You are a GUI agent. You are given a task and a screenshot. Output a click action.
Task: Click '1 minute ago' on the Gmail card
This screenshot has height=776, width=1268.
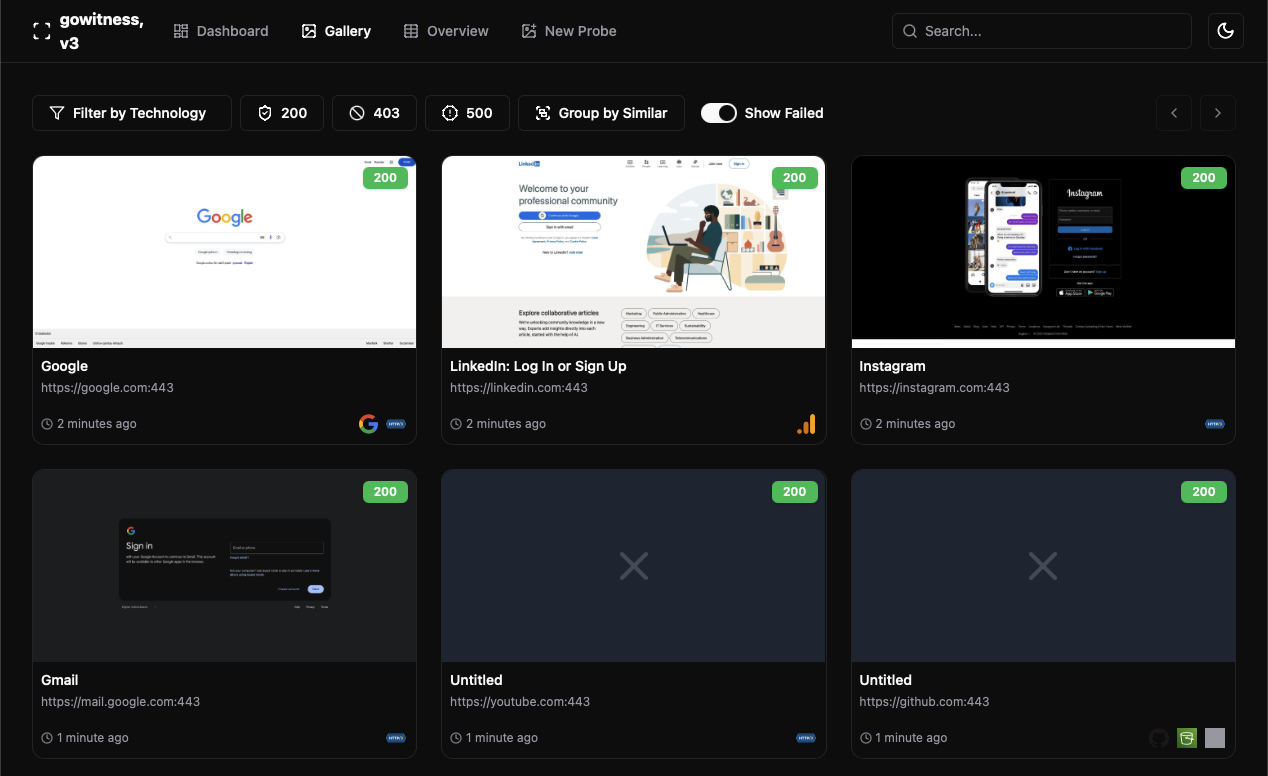[x=93, y=738]
